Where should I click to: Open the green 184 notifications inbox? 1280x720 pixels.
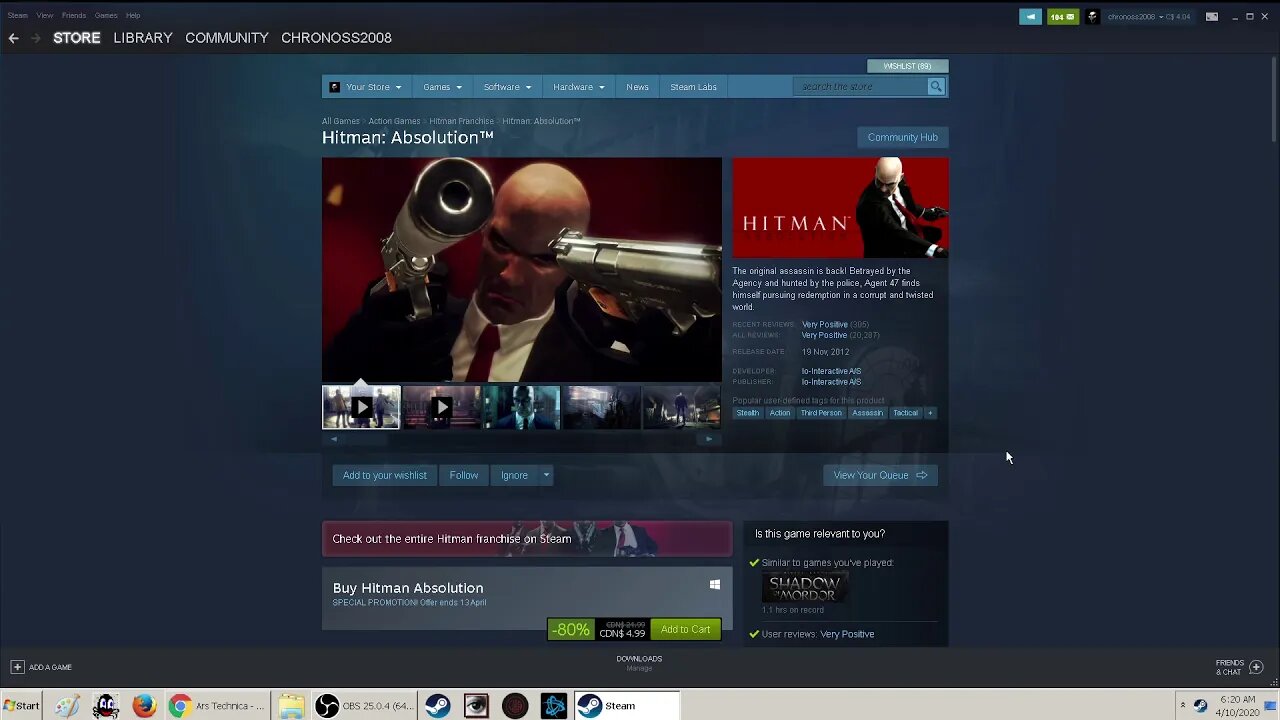[1063, 16]
